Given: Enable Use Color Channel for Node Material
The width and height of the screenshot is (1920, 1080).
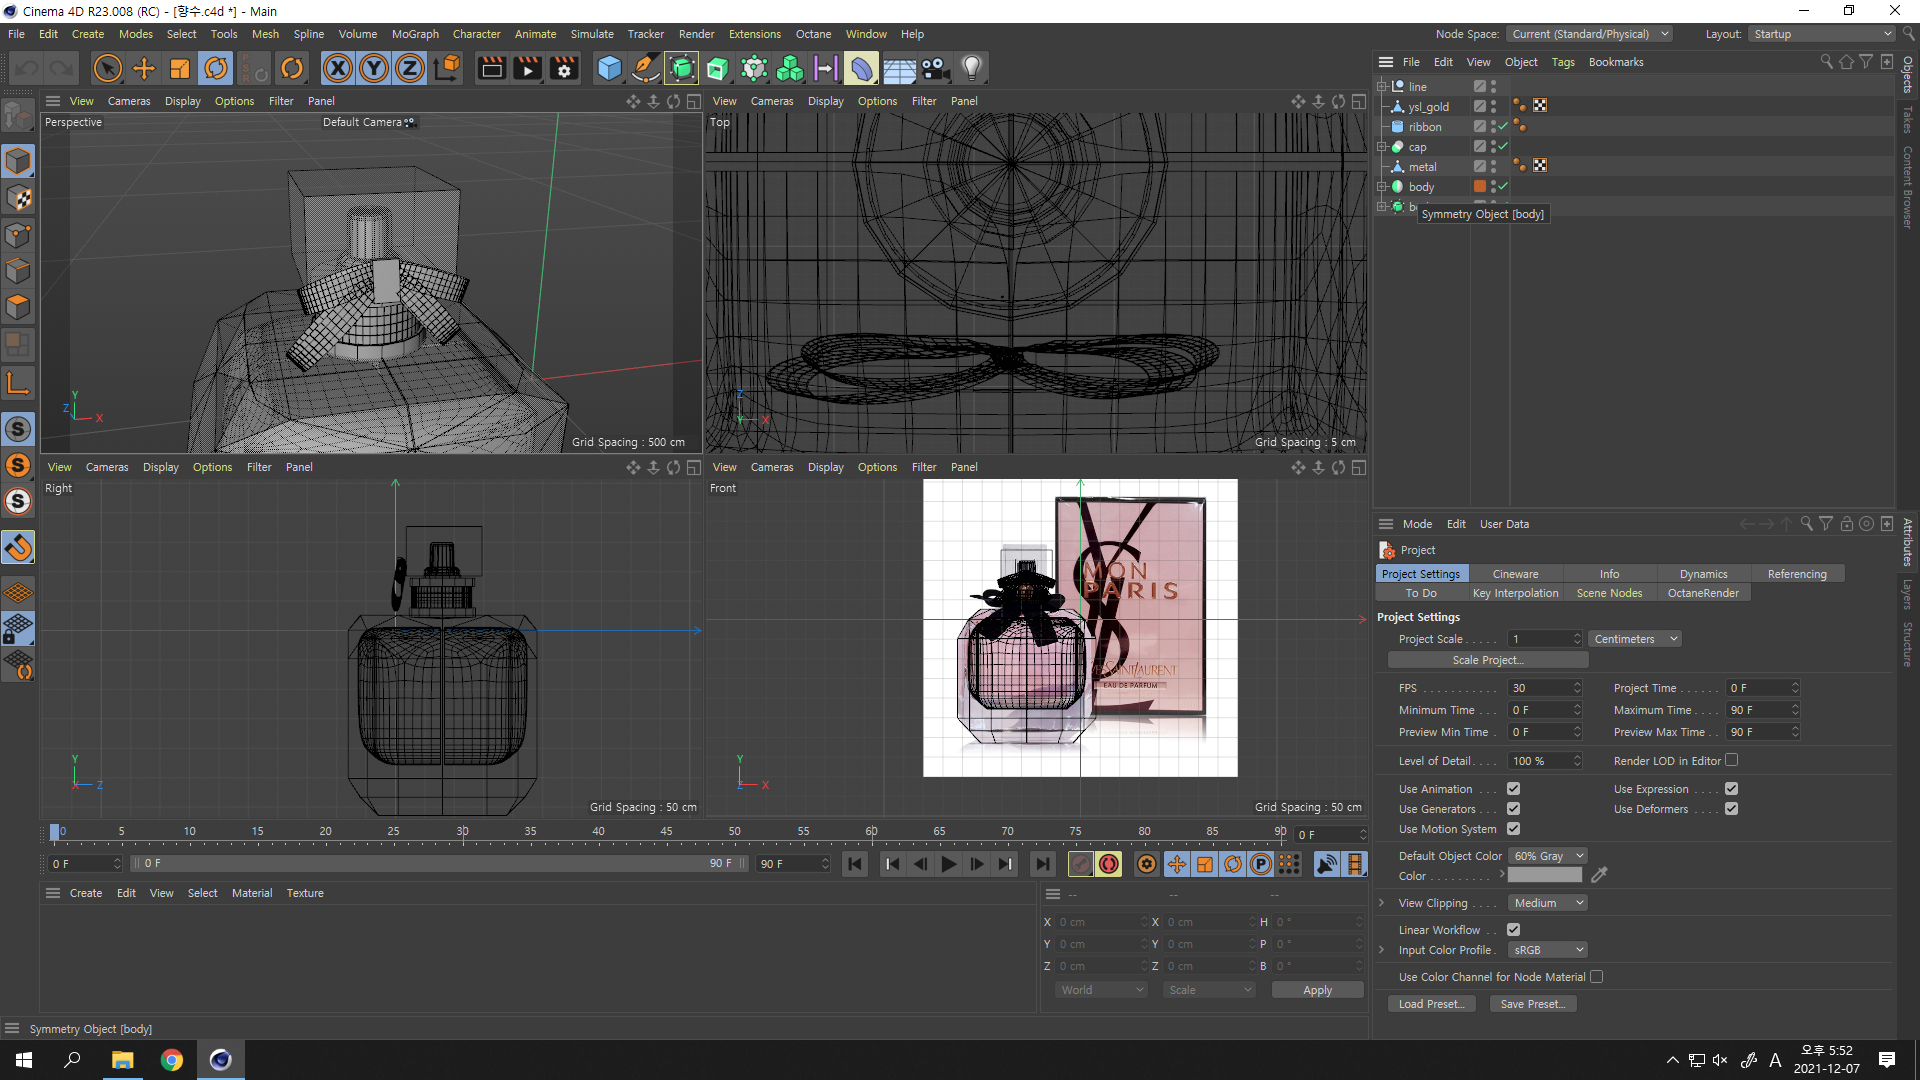Looking at the screenshot, I should 1596,977.
